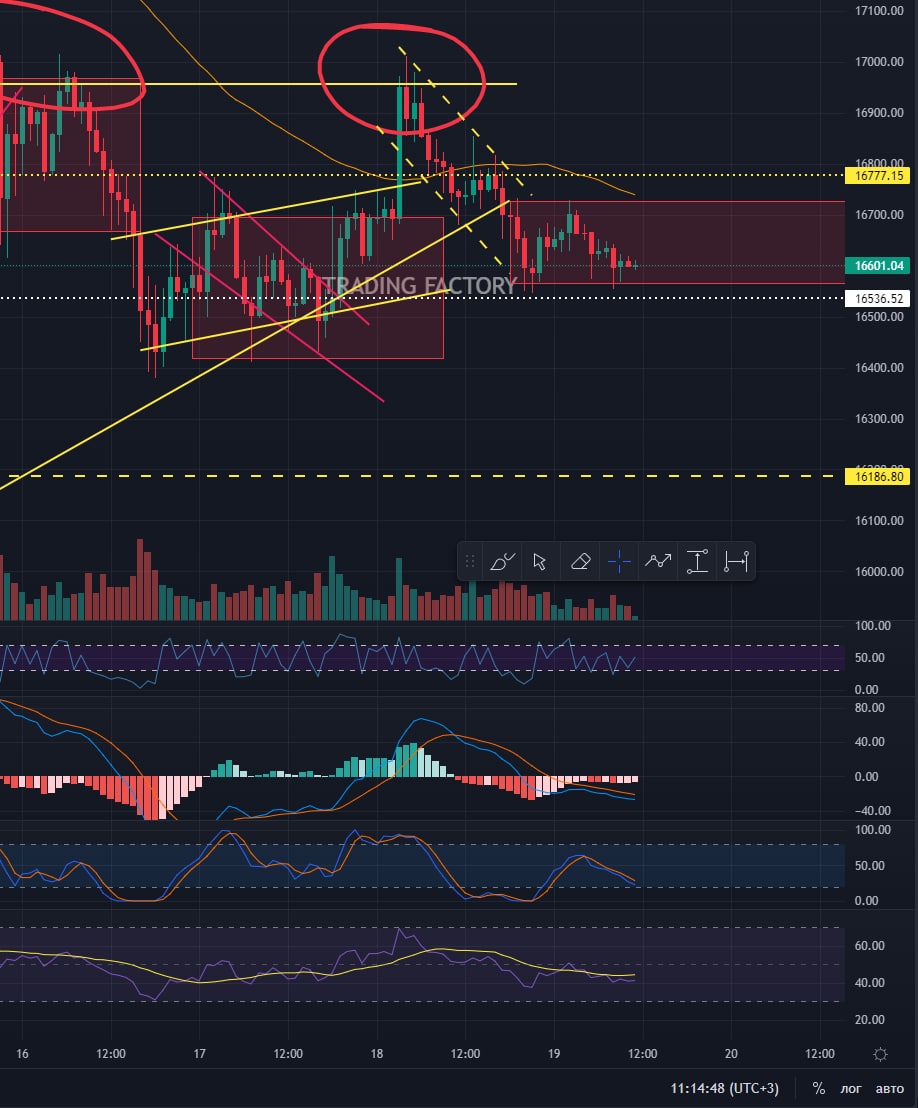Open timezone menu showing UTC+3
This screenshot has height=1108, width=918.
tap(726, 1088)
